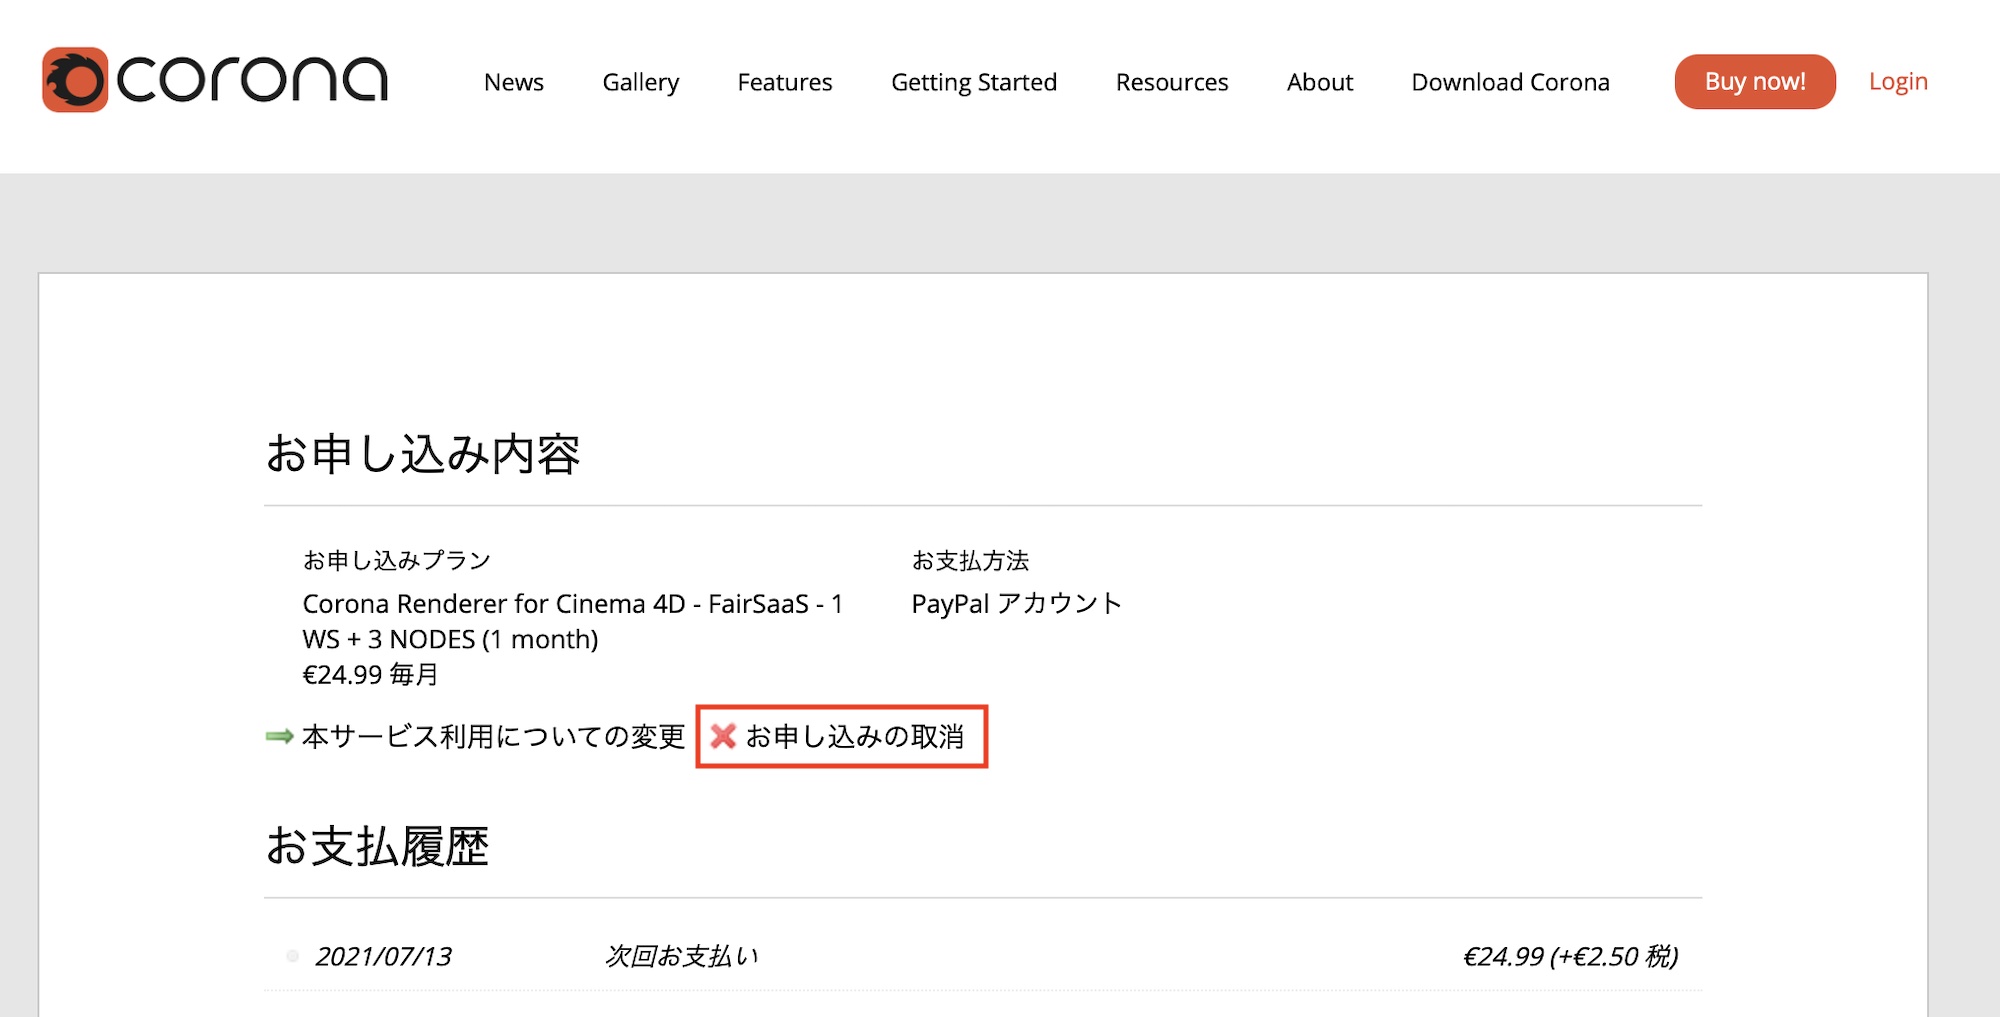Image resolution: width=2000 pixels, height=1017 pixels.
Task: Open the Download Corona page
Action: click(1510, 82)
